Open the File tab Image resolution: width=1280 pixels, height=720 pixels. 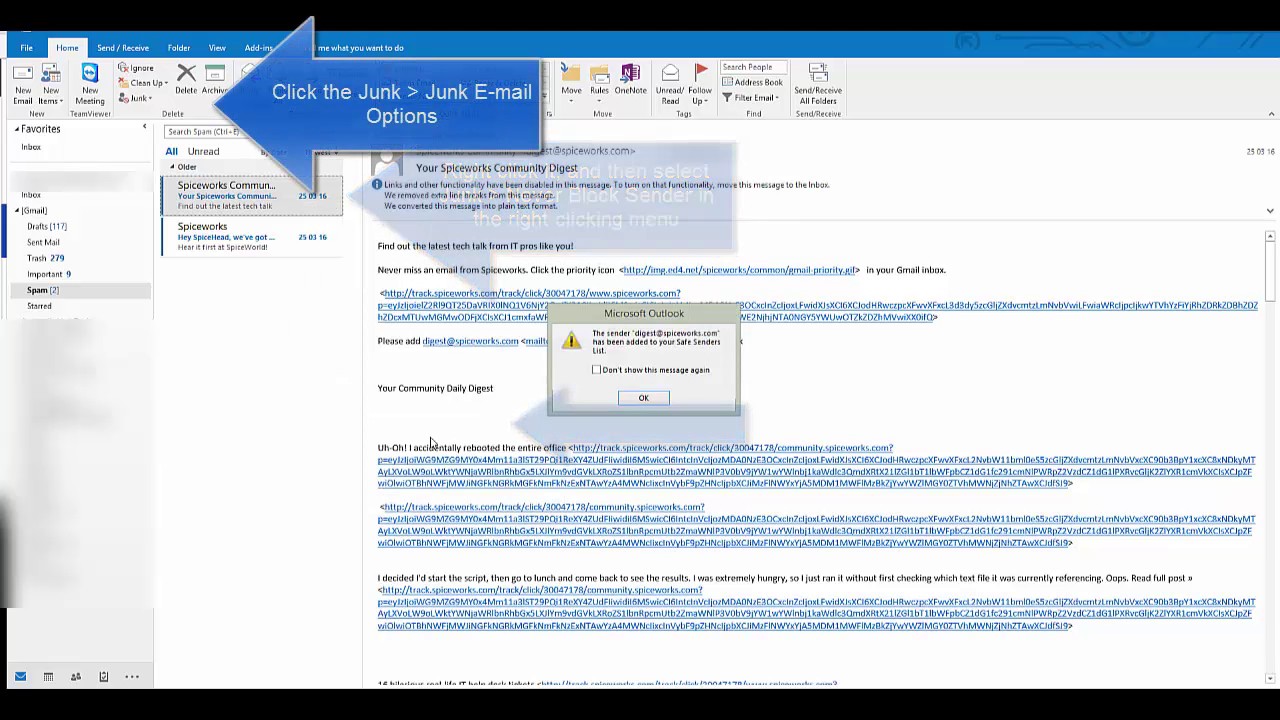27,47
